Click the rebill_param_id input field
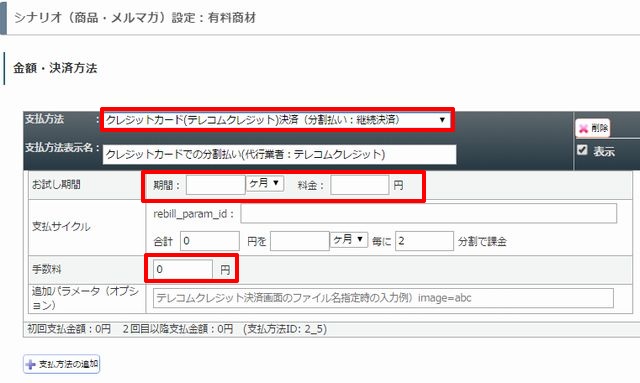This screenshot has height=383, width=640. (x=429, y=214)
